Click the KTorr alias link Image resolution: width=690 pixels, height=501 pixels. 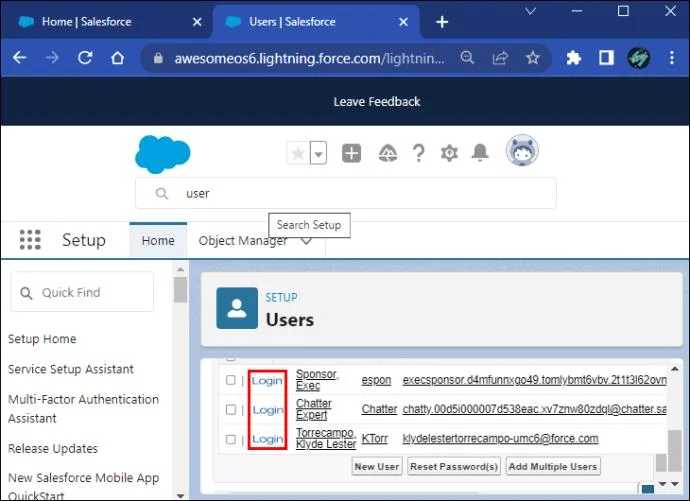coord(374,439)
